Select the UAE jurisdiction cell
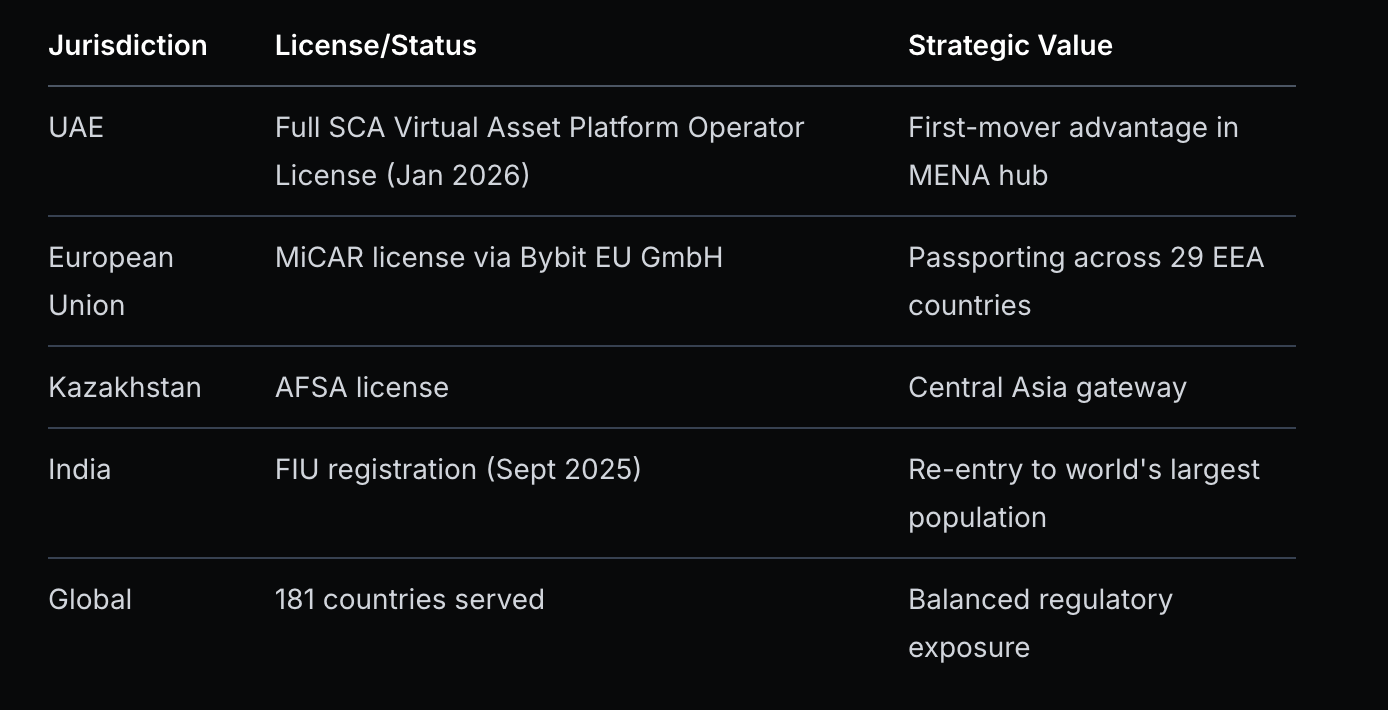Screen dimensions: 1388x710 pyautogui.click(x=76, y=128)
